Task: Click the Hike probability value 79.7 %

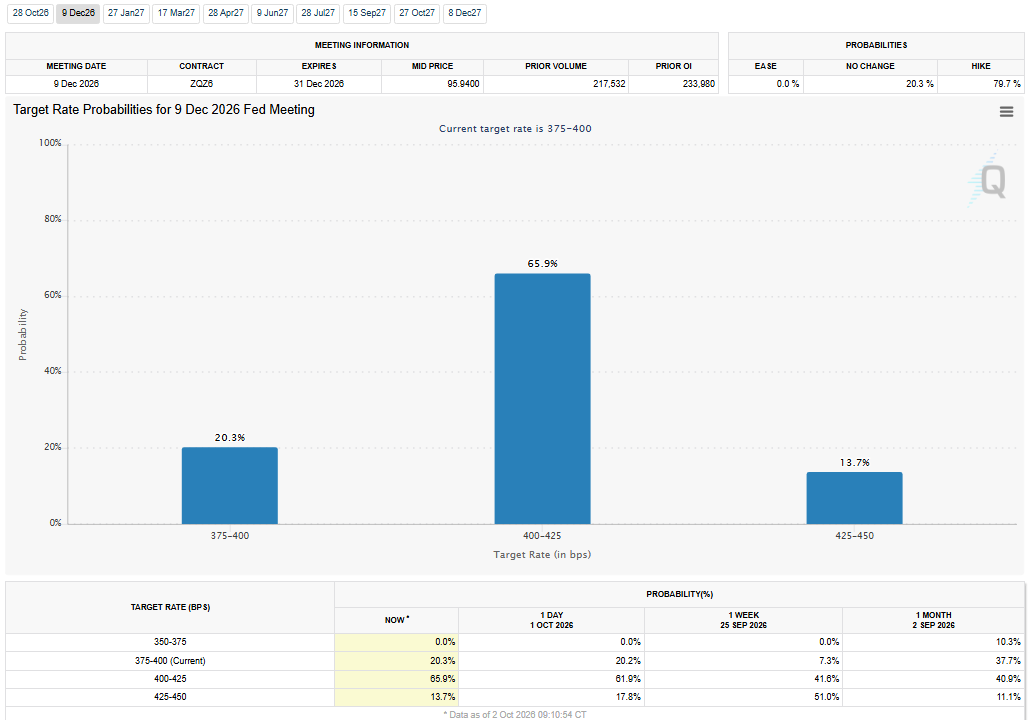Action: (x=1007, y=84)
